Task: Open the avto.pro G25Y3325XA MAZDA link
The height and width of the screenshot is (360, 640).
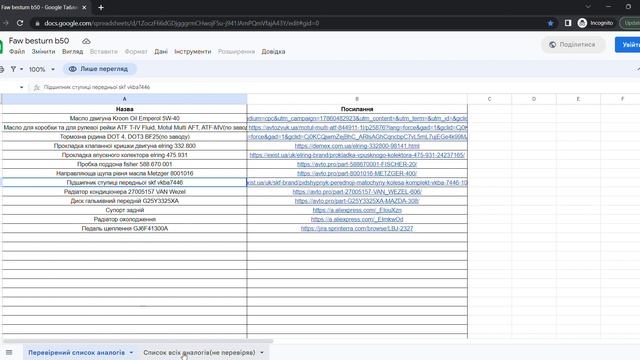Action: [357, 201]
